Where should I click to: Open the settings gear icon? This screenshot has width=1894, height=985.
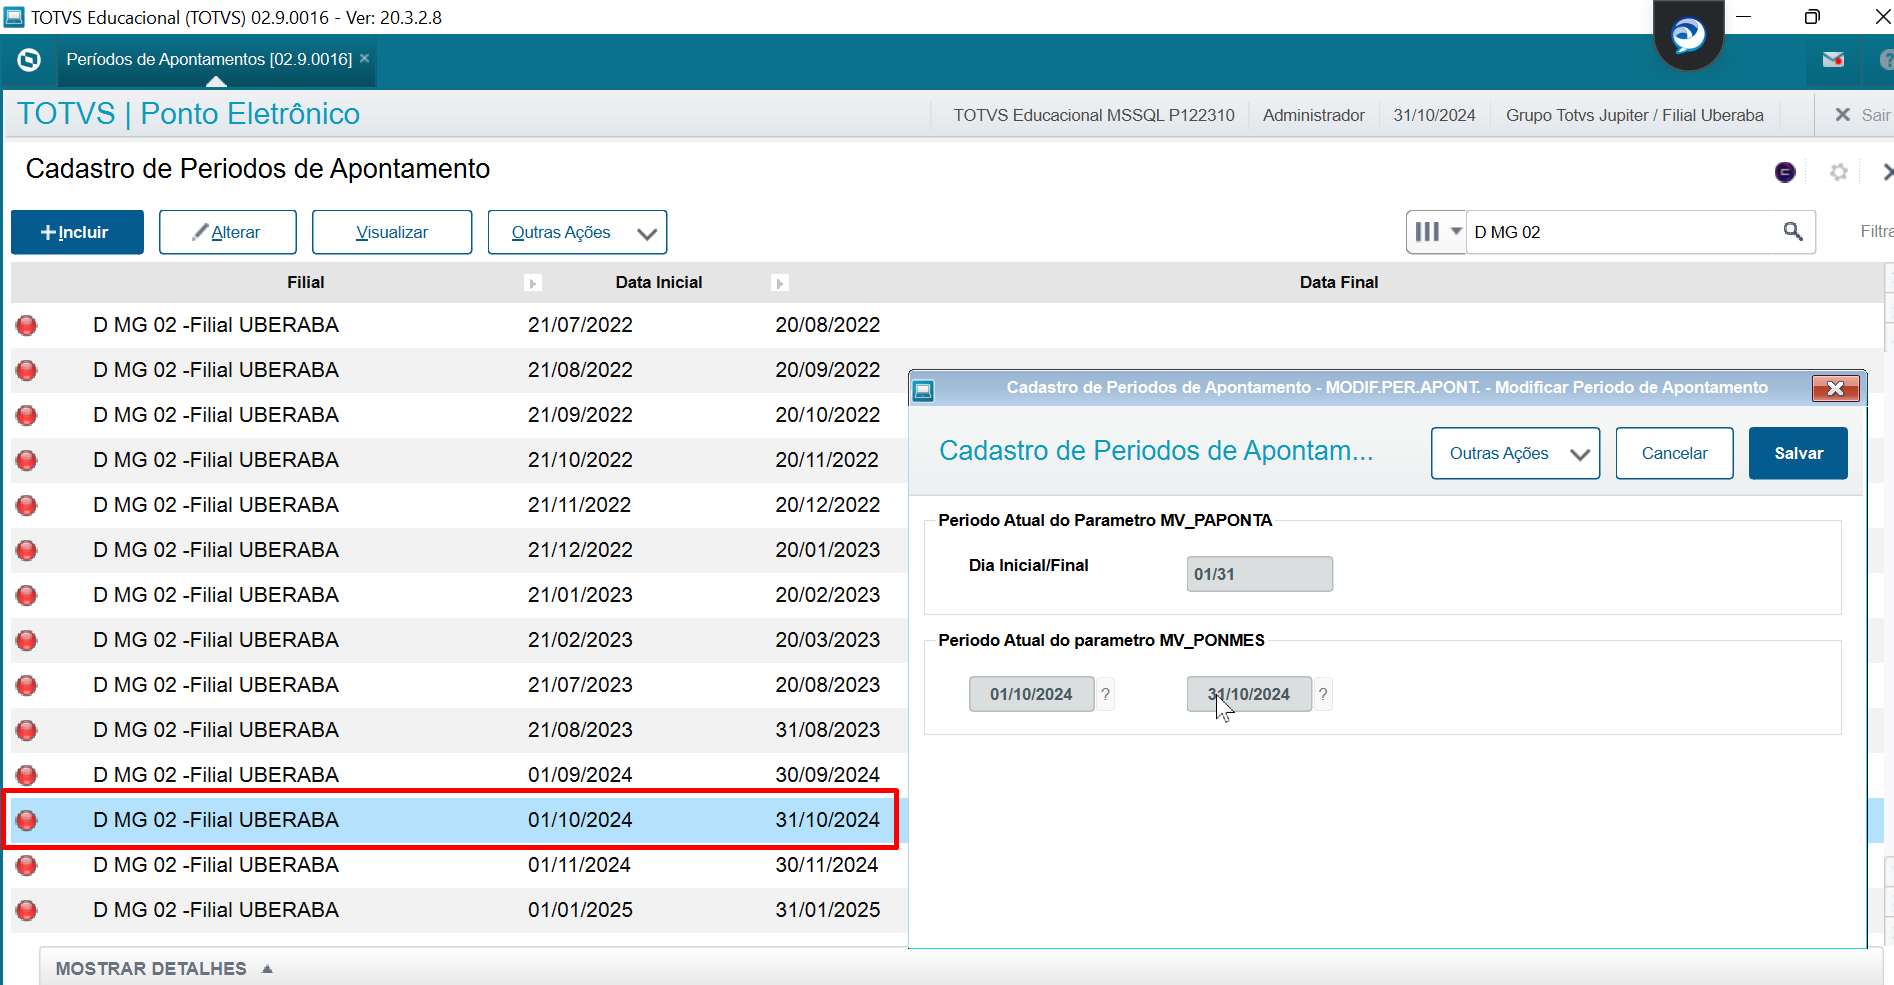(1838, 172)
